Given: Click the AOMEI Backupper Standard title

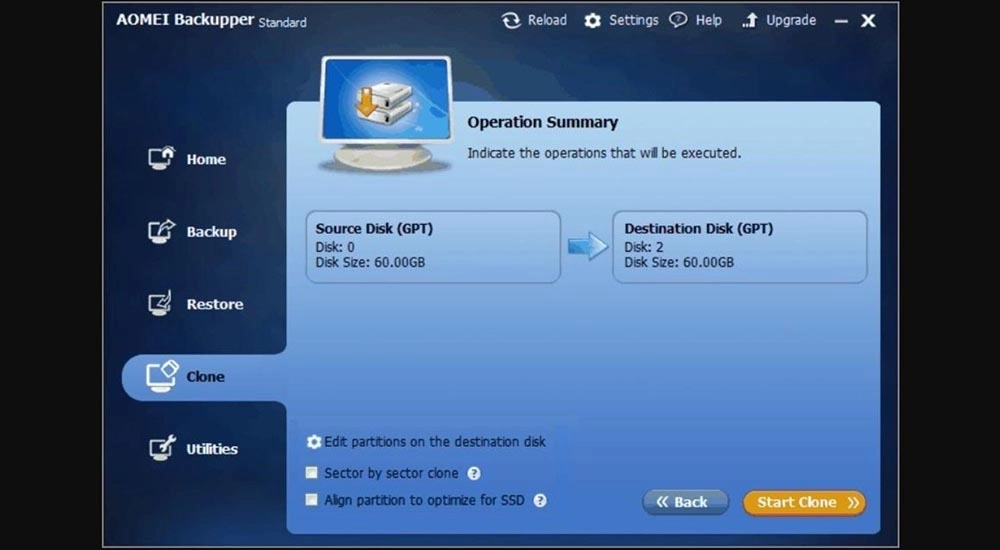Looking at the screenshot, I should pyautogui.click(x=211, y=20).
